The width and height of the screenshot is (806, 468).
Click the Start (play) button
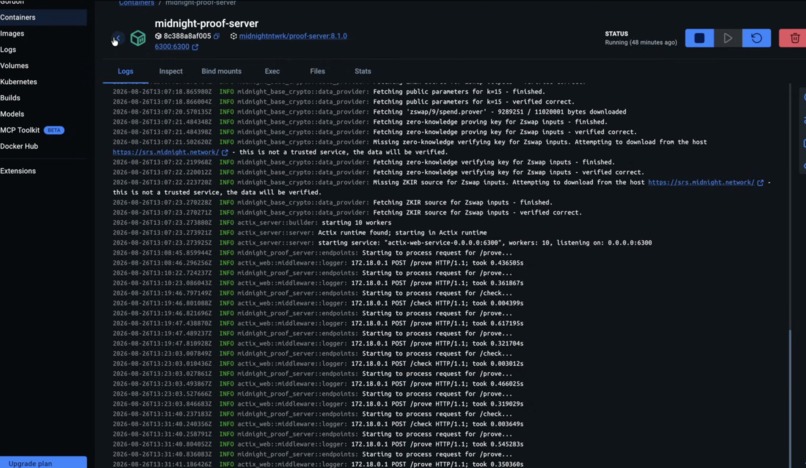pyautogui.click(x=728, y=38)
